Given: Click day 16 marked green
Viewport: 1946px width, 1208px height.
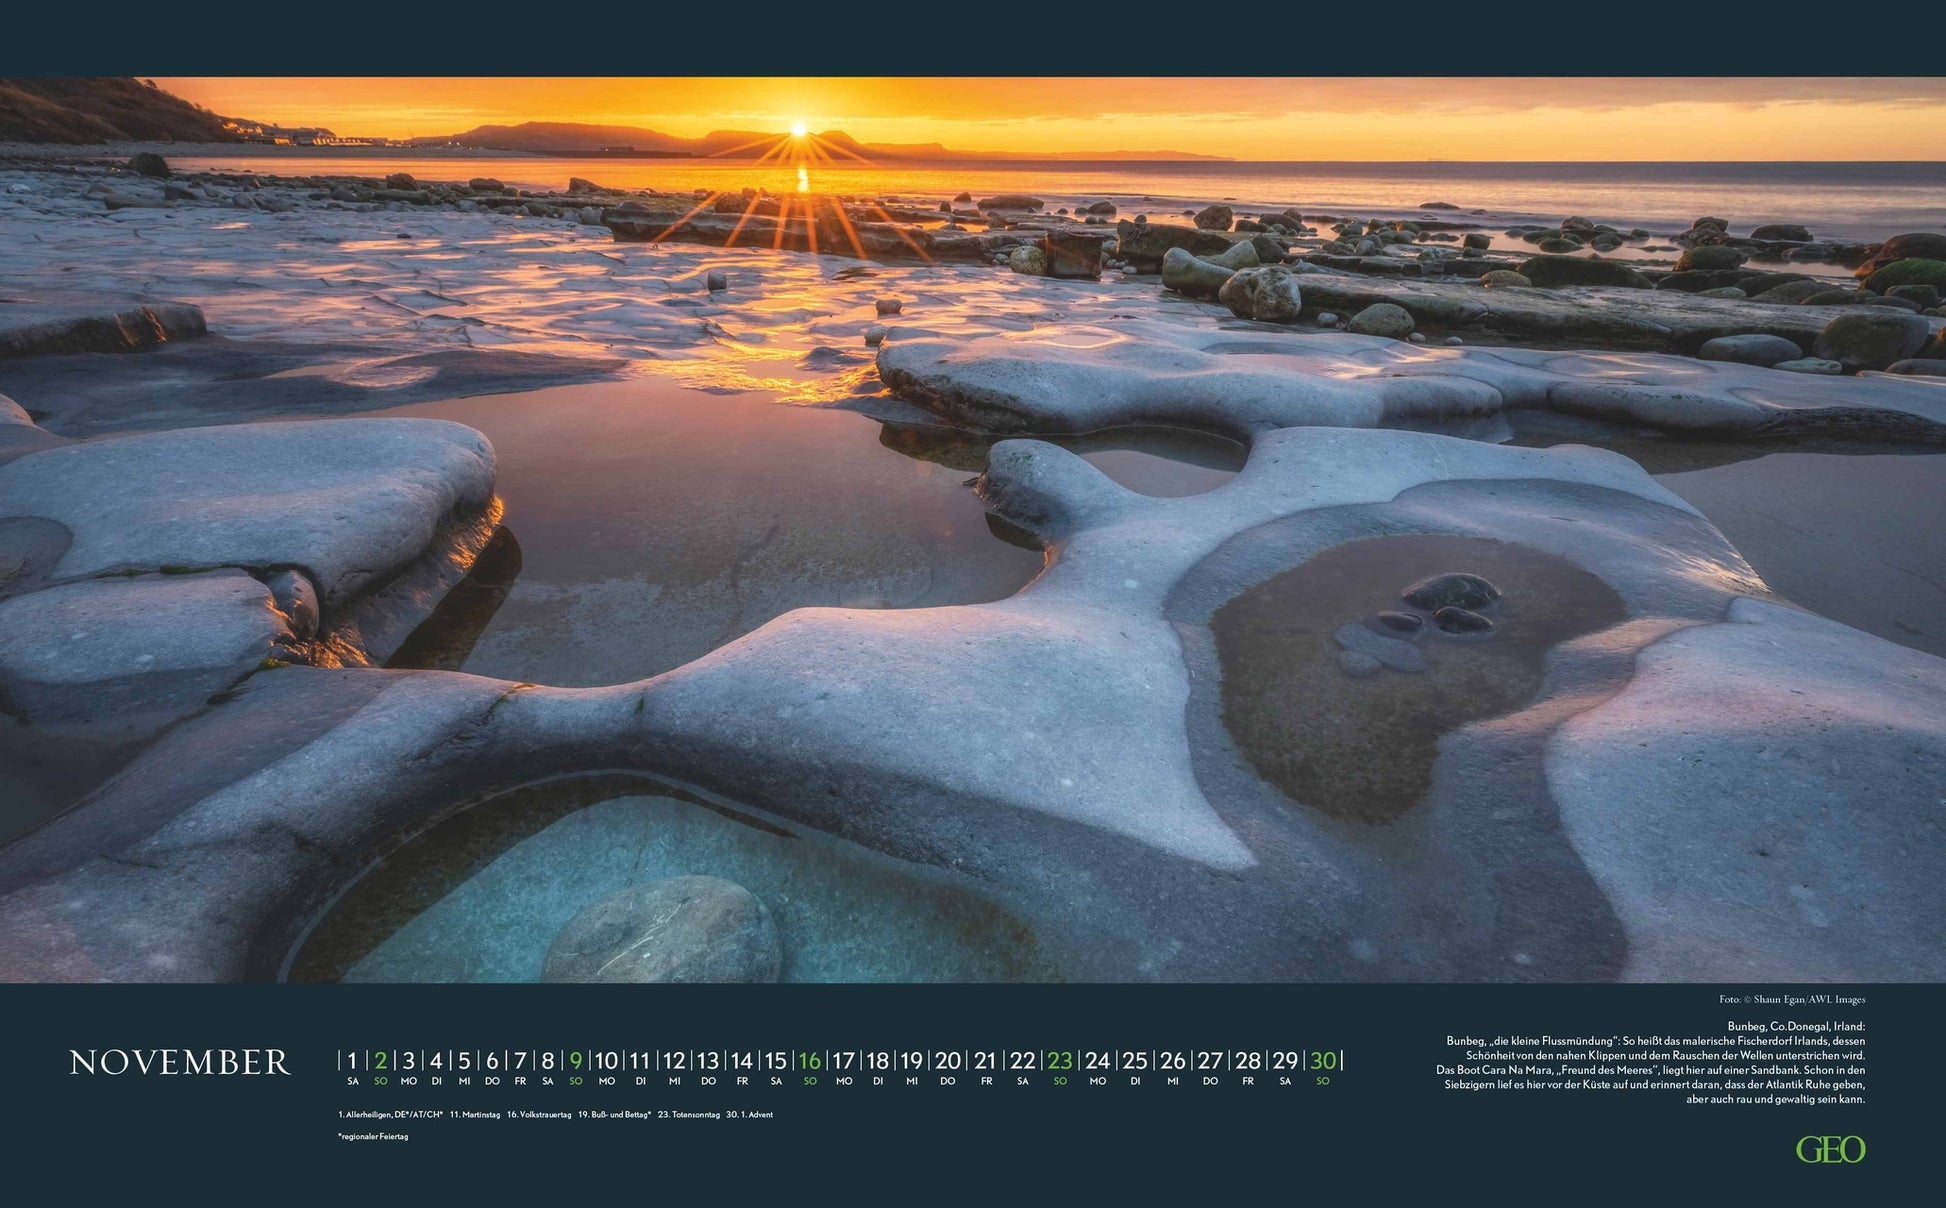Looking at the screenshot, I should click(809, 1060).
